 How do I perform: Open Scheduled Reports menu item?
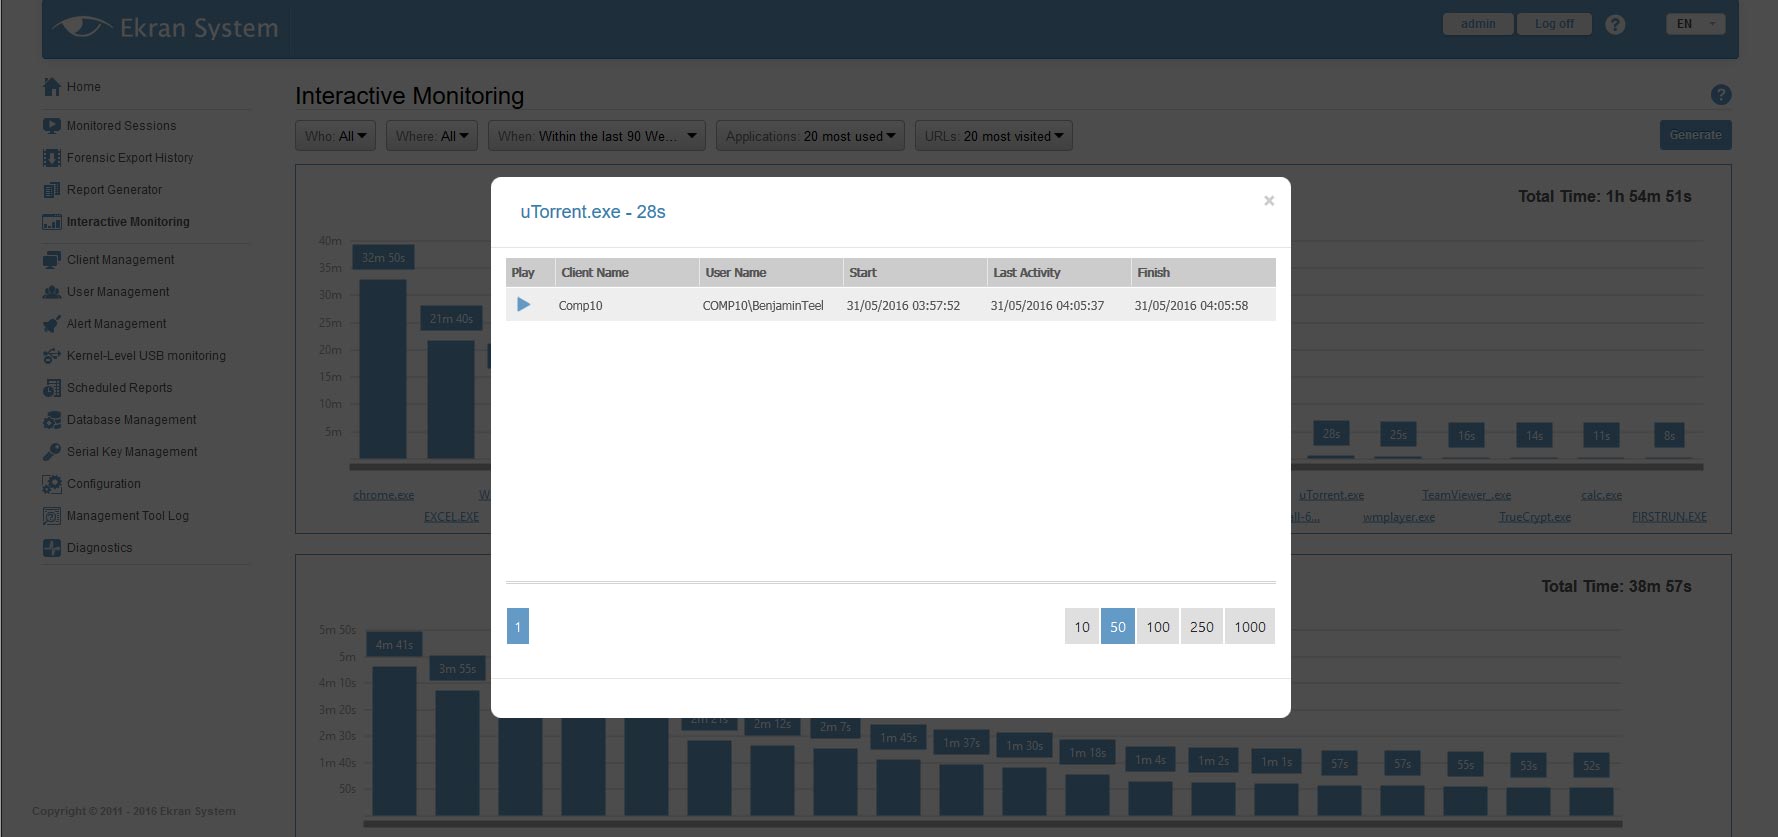119,388
